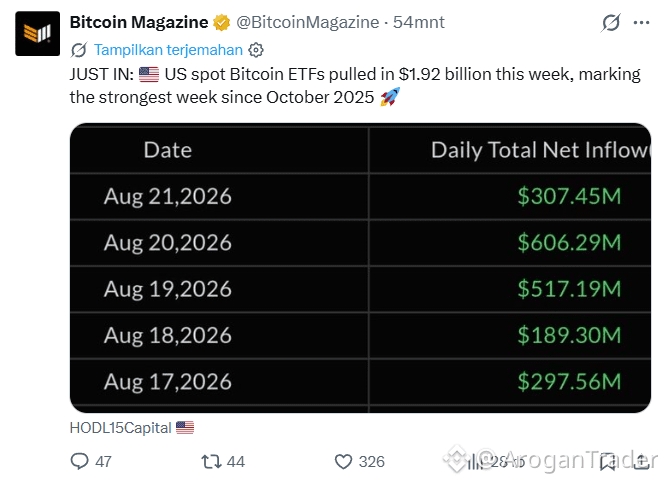This screenshot has height=484, width=666.
Task: Bookmark this tweet
Action: coord(608,461)
